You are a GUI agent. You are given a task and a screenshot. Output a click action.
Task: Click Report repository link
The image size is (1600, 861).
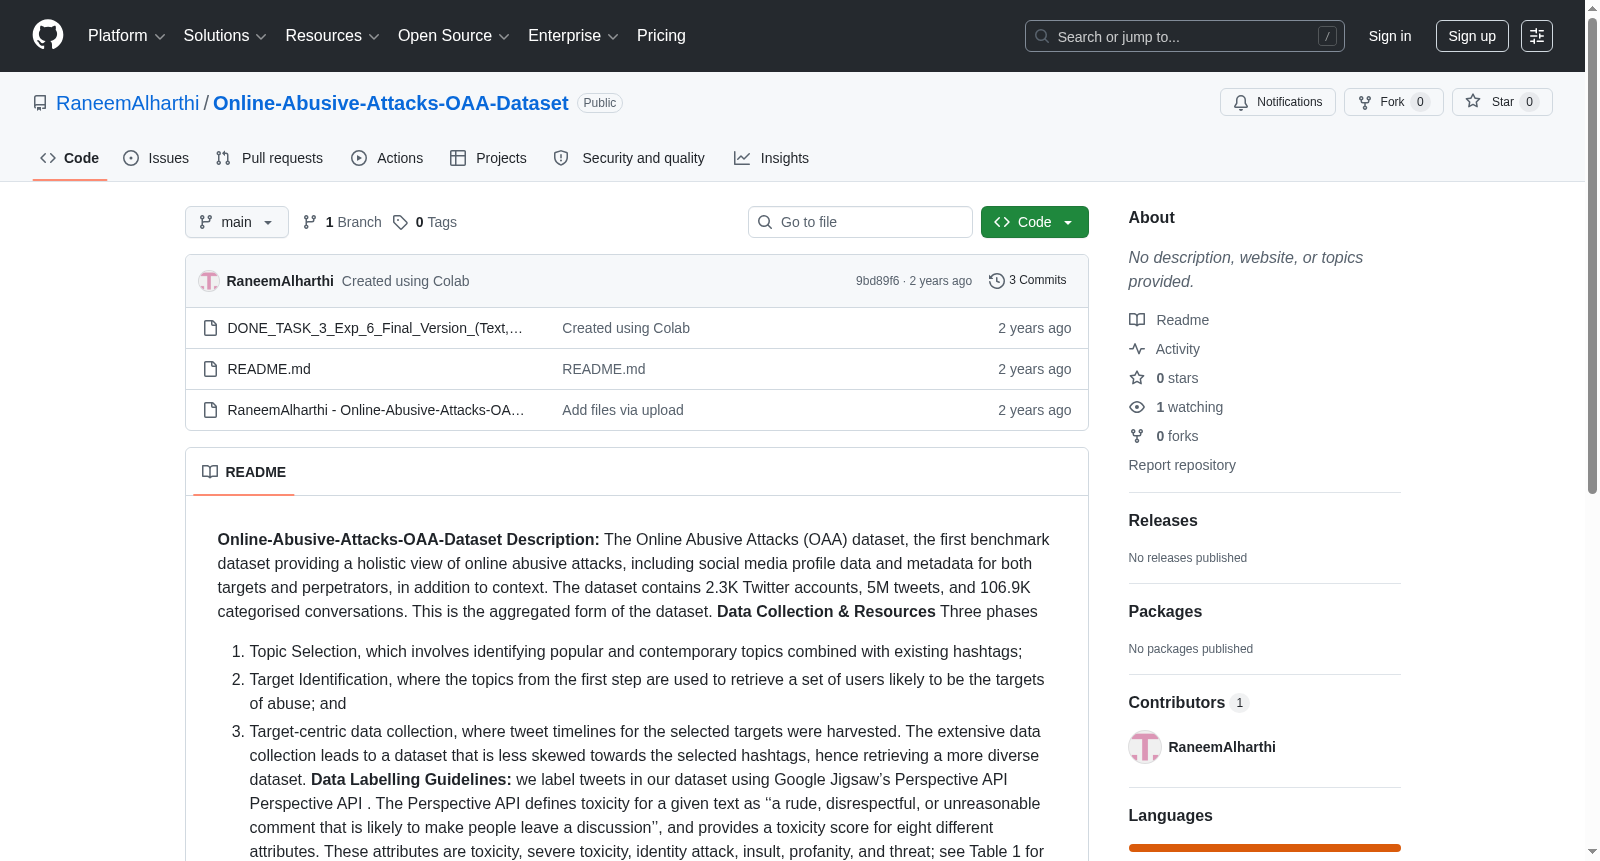coord(1182,465)
